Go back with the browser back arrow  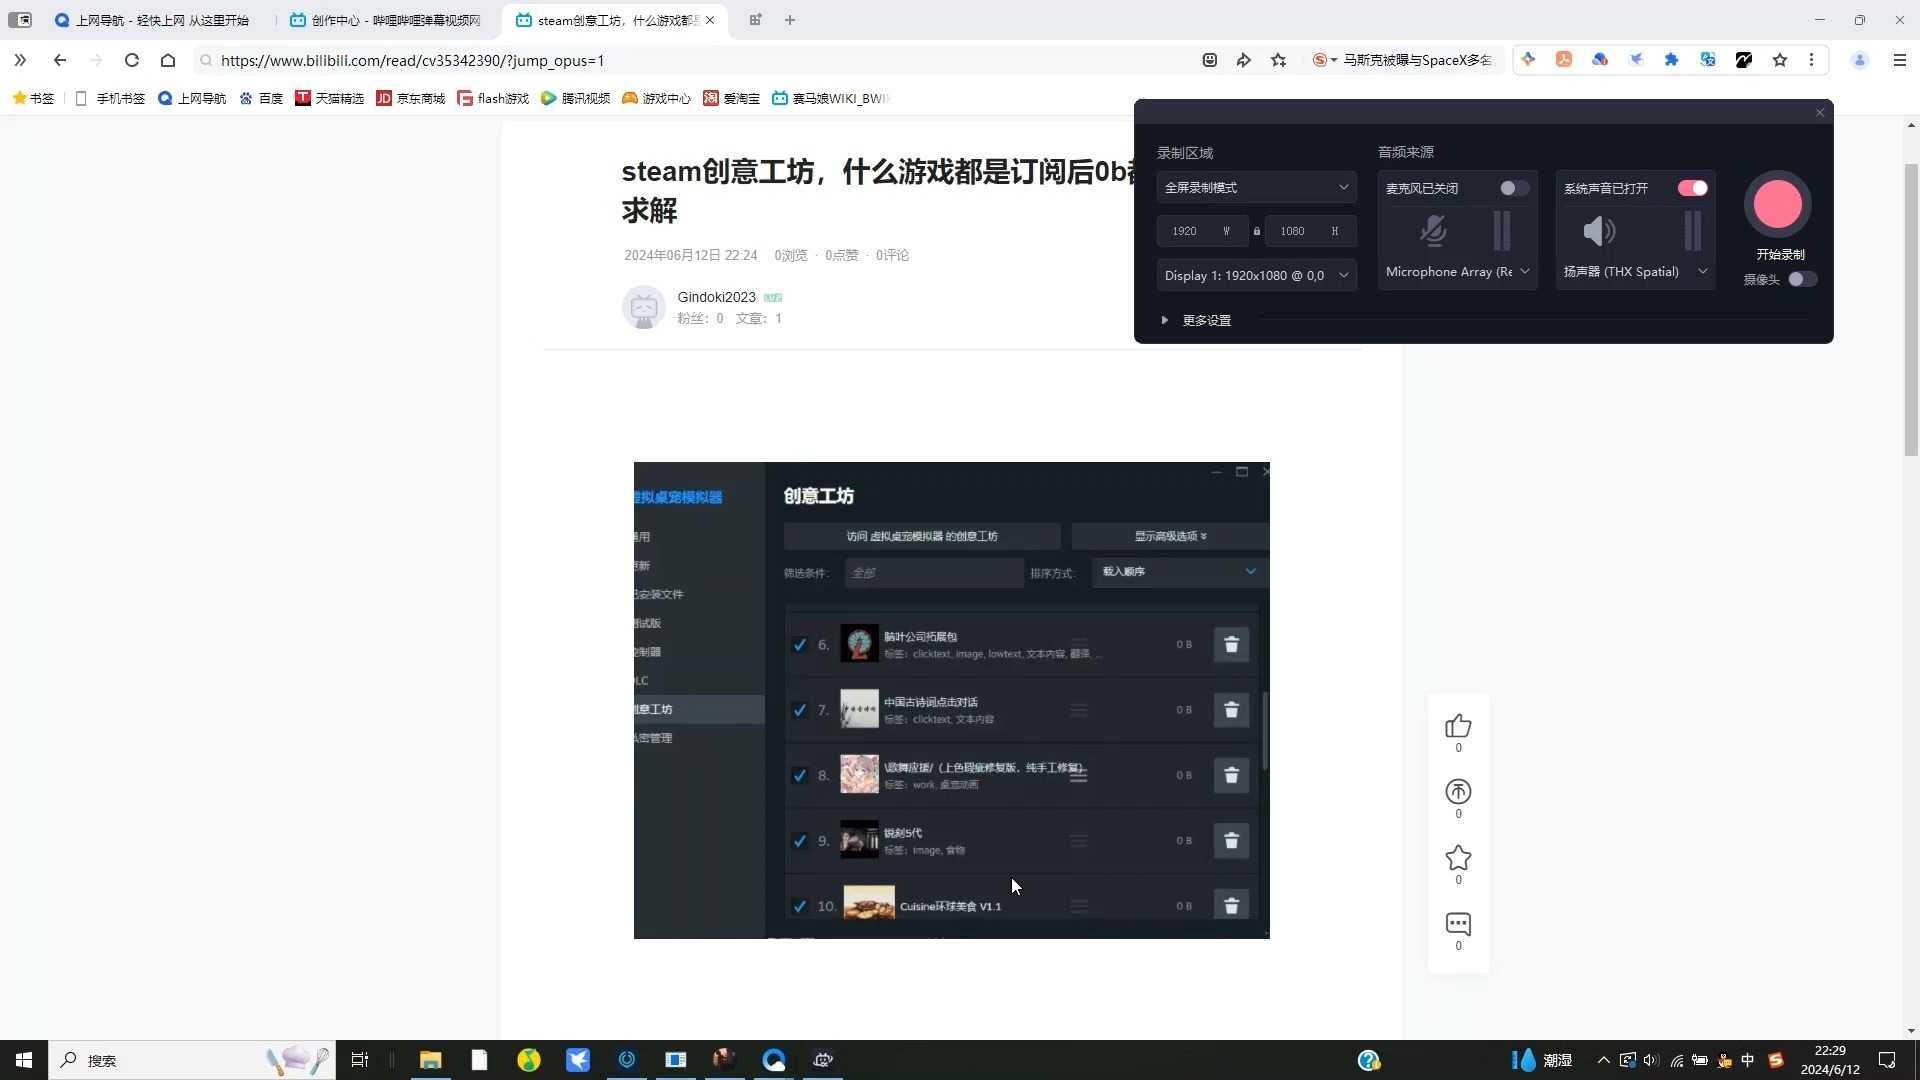point(60,60)
